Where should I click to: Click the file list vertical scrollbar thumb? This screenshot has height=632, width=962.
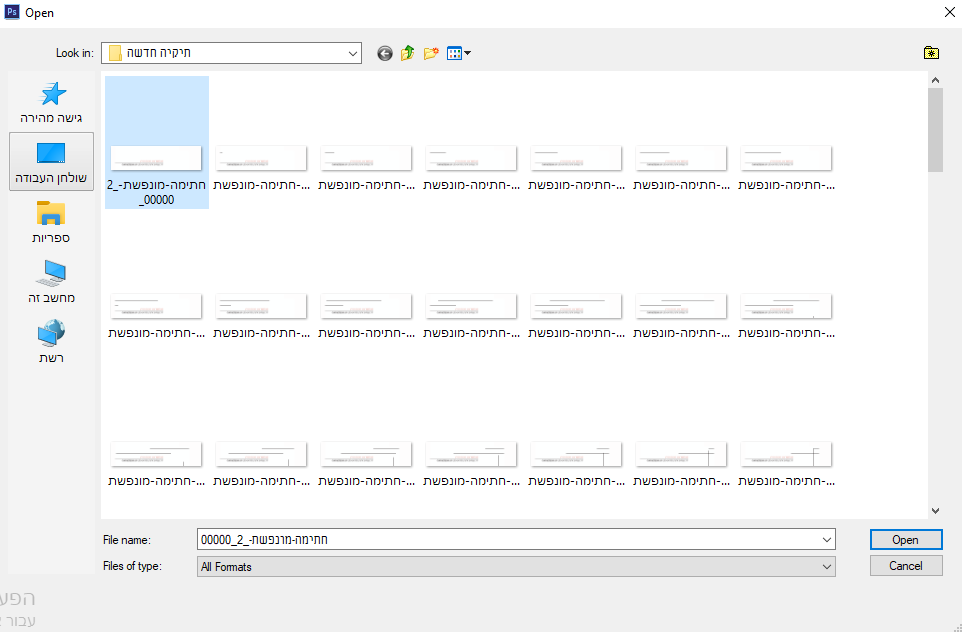point(936,130)
